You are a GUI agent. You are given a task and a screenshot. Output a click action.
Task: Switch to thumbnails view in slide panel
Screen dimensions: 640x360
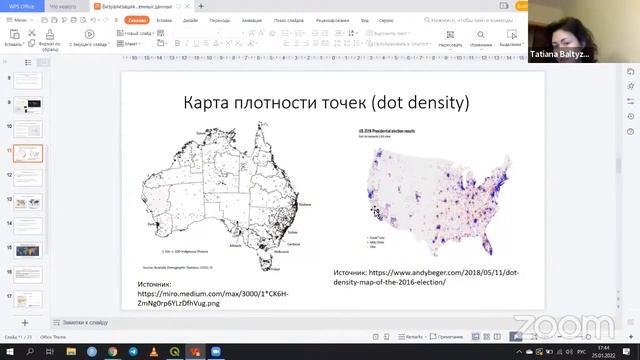pyautogui.click(x=43, y=62)
